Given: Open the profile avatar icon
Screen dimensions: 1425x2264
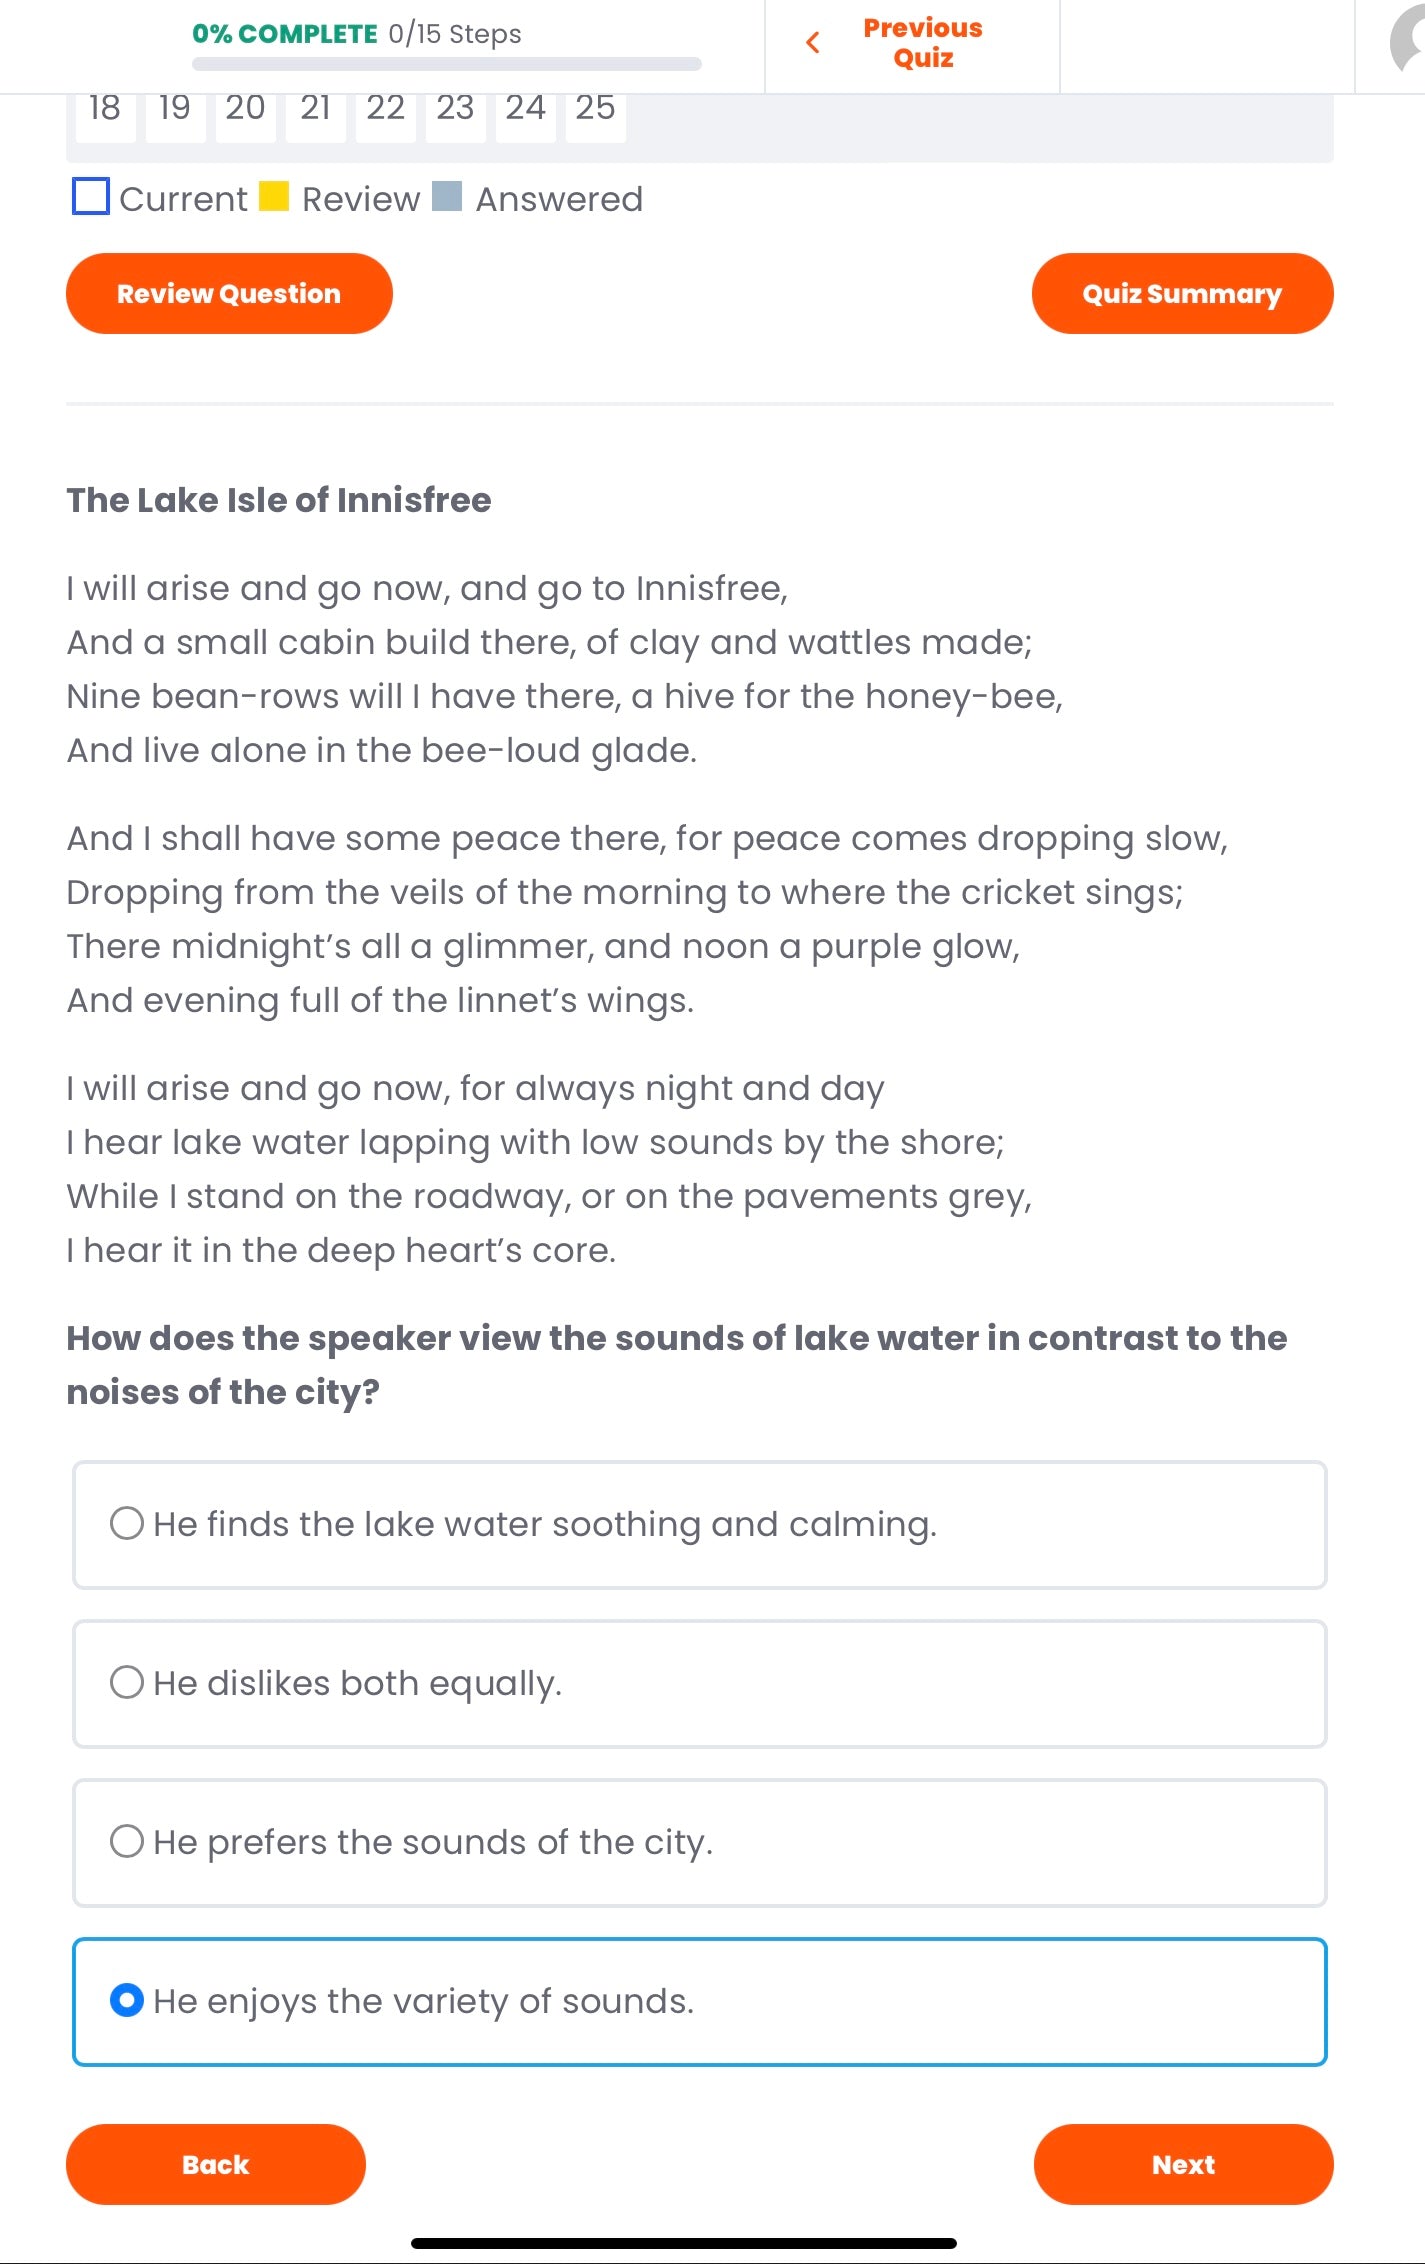Looking at the screenshot, I should (x=1408, y=42).
